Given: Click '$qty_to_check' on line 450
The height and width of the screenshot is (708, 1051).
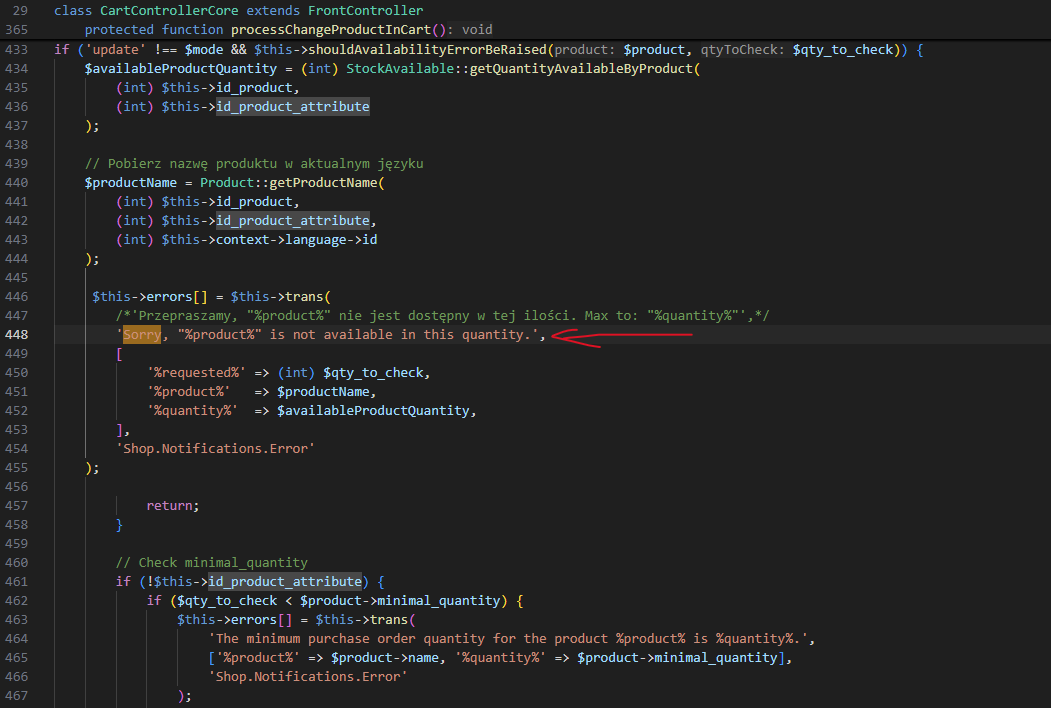Looking at the screenshot, I should [x=373, y=372].
